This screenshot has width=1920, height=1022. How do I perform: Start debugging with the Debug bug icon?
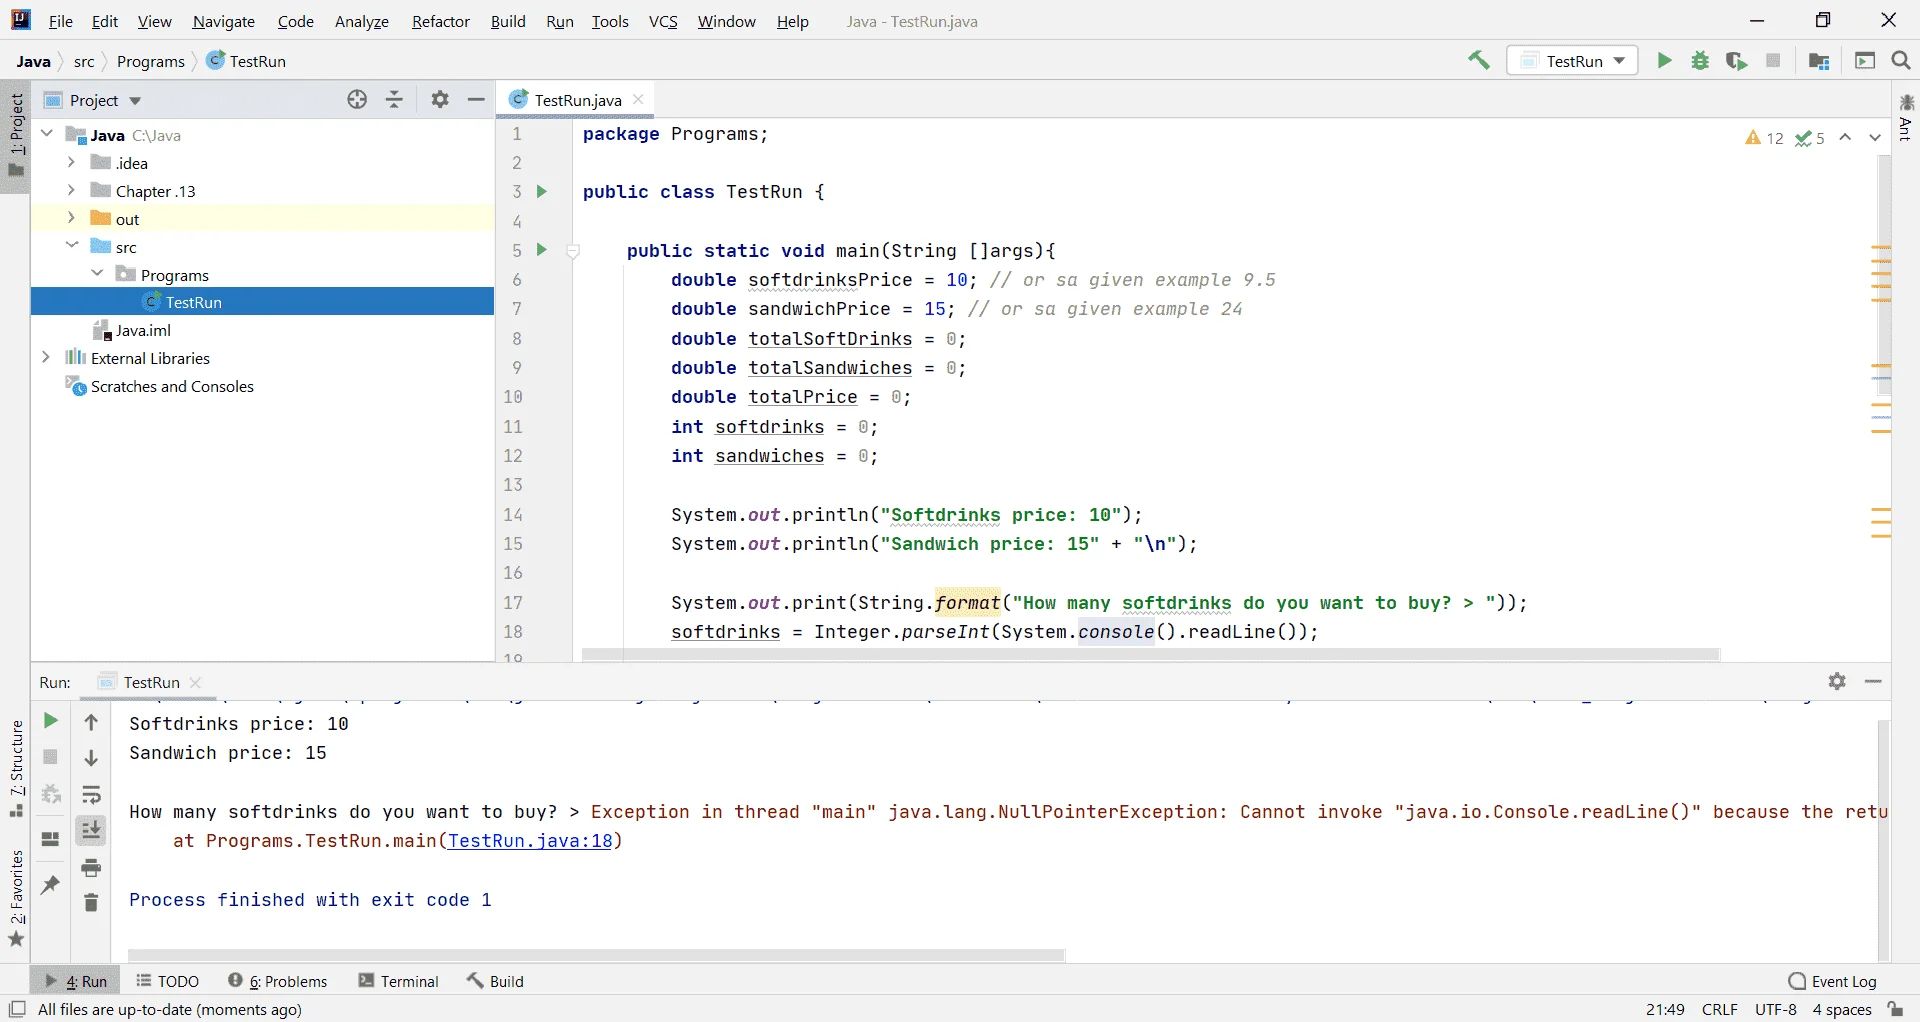pos(1700,61)
